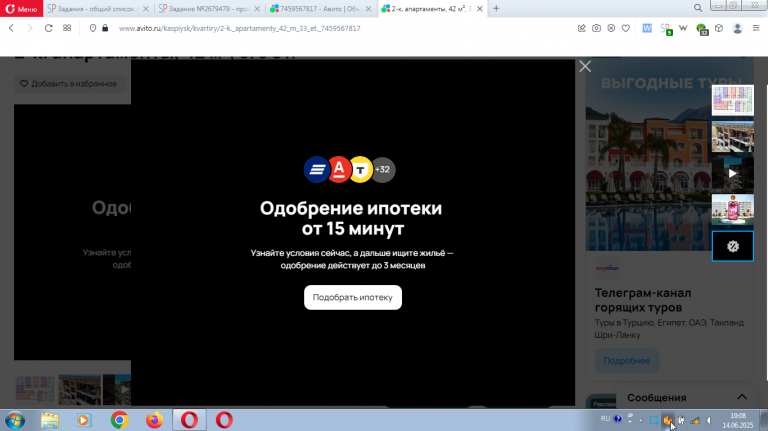
Task: Reload the current page
Action: pos(48,28)
